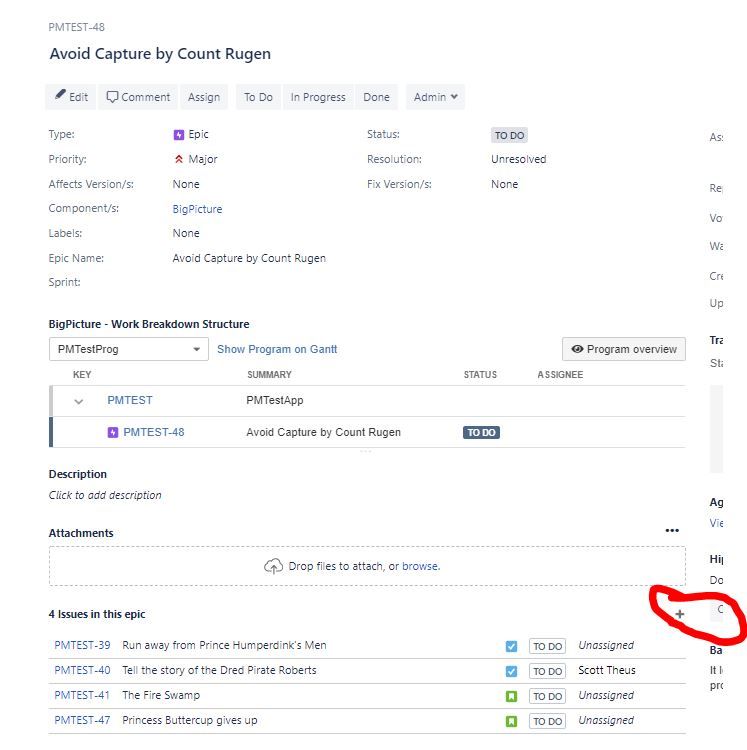Open issue PMTEST-40 link
The height and width of the screenshot is (750, 747).
(82, 670)
